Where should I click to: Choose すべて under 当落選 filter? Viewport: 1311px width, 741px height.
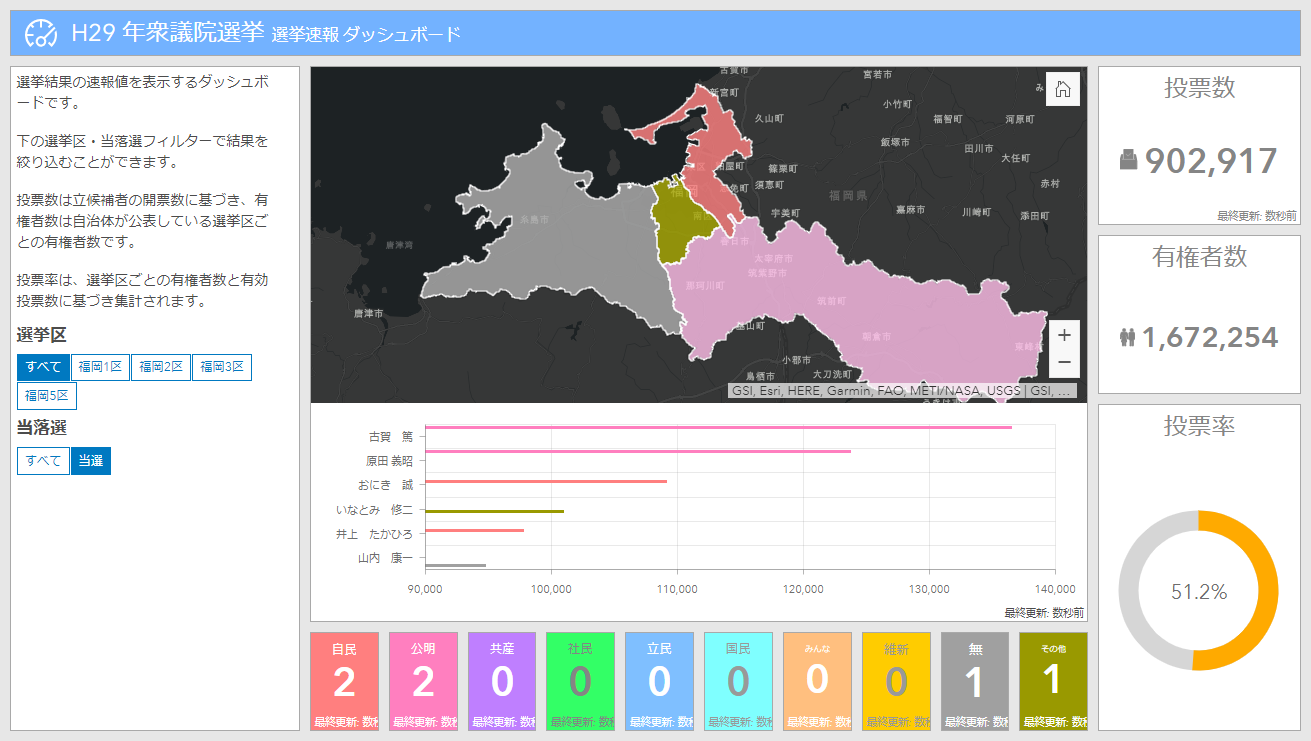43,461
